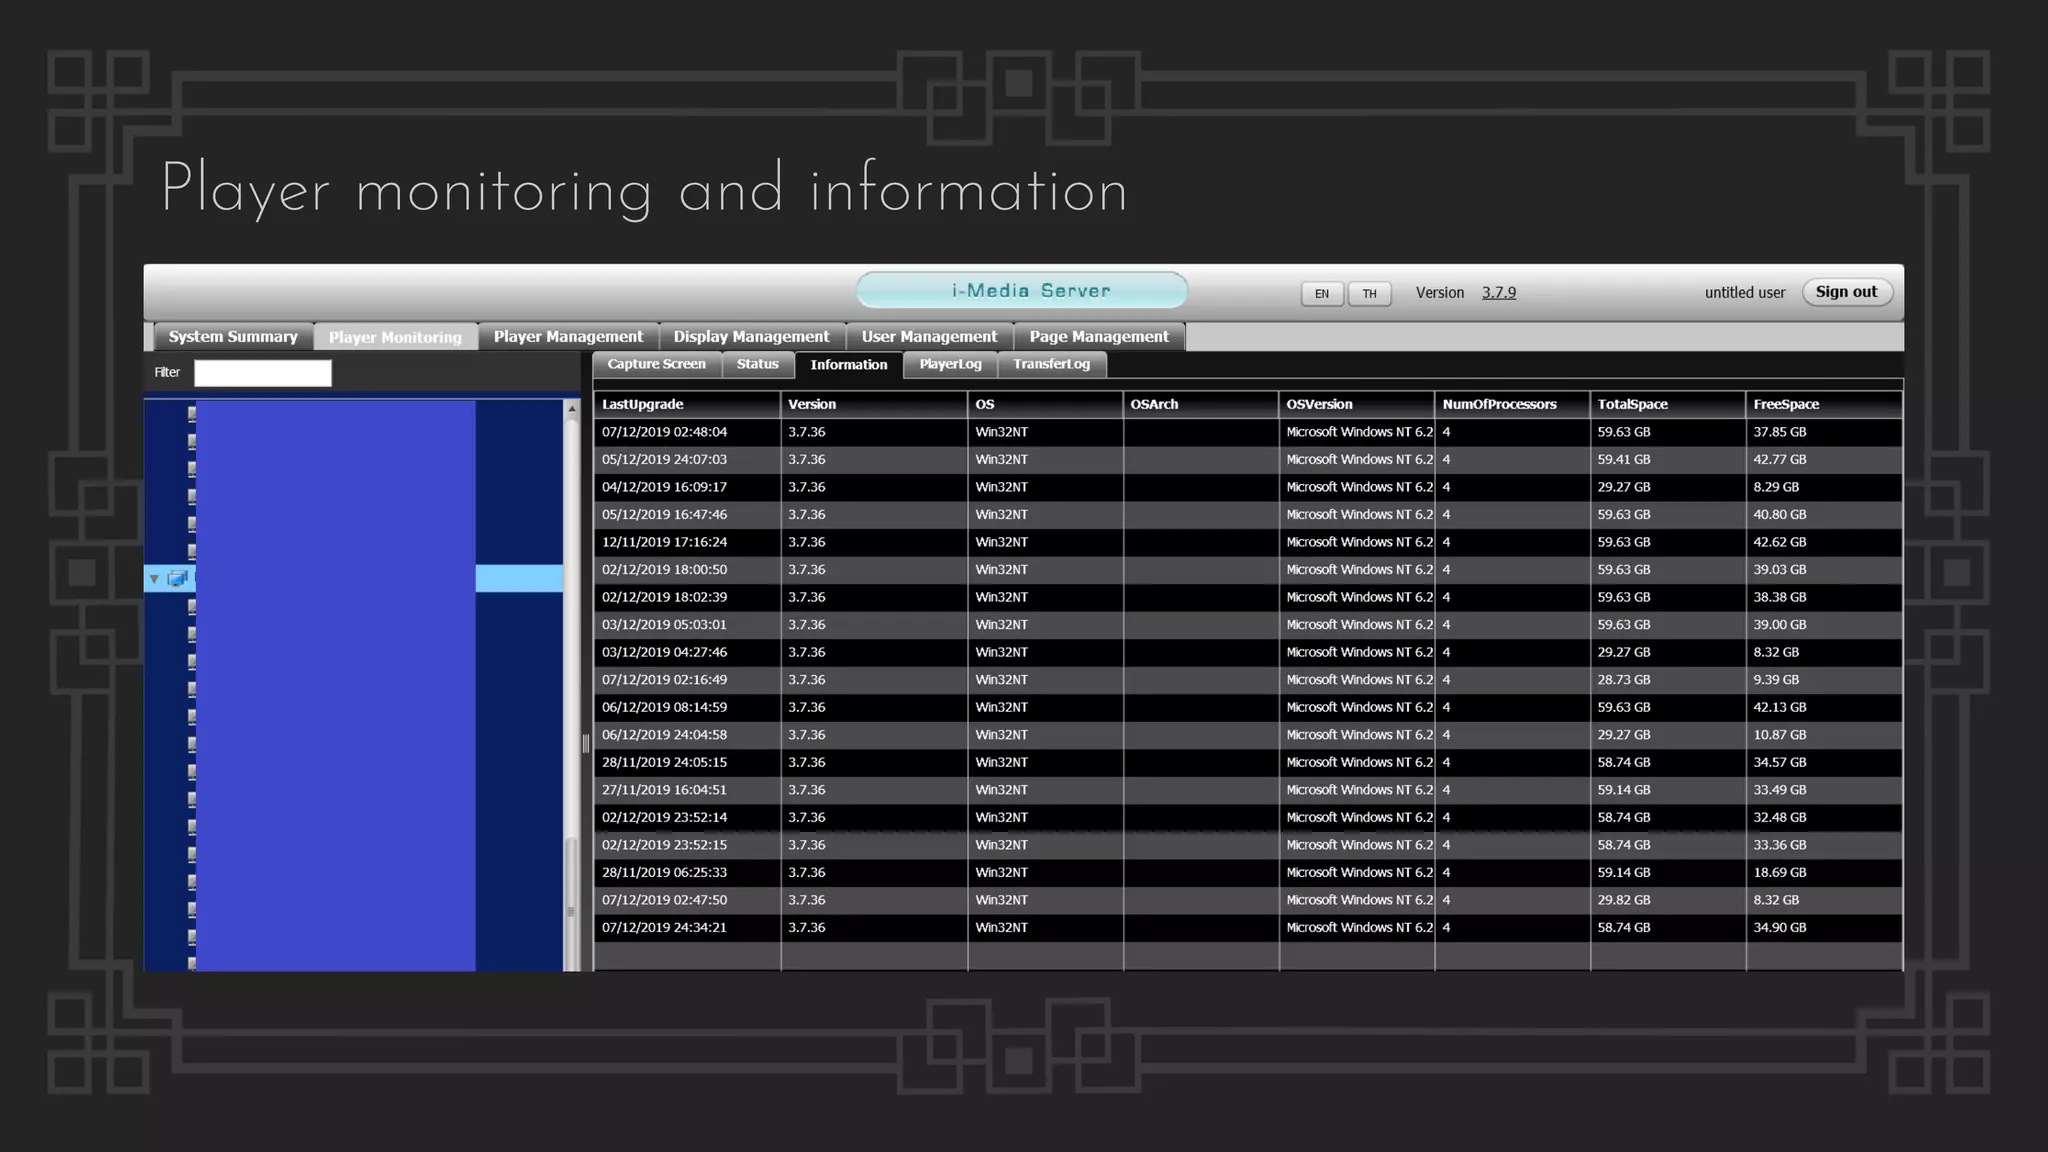Select row 02/12/2019 23:52:14
Image resolution: width=2048 pixels, height=1152 pixels.
click(1248, 817)
